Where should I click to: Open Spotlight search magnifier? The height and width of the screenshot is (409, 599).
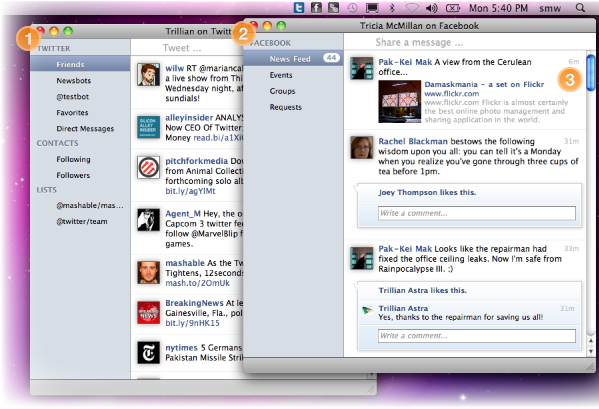[x=580, y=8]
